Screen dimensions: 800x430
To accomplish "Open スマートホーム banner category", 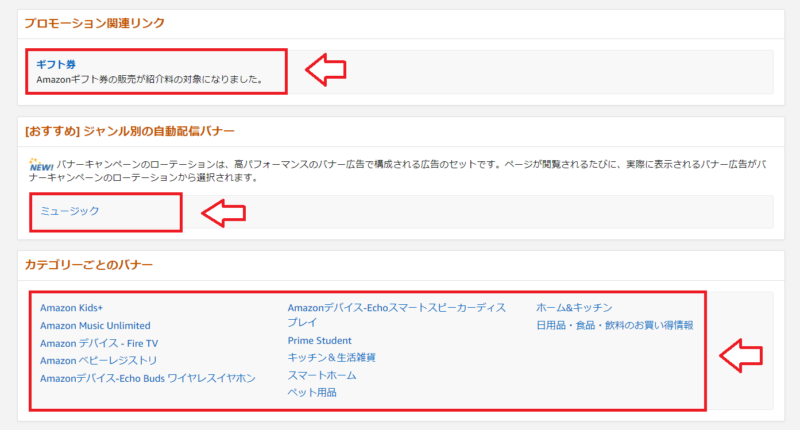I will tap(322, 375).
